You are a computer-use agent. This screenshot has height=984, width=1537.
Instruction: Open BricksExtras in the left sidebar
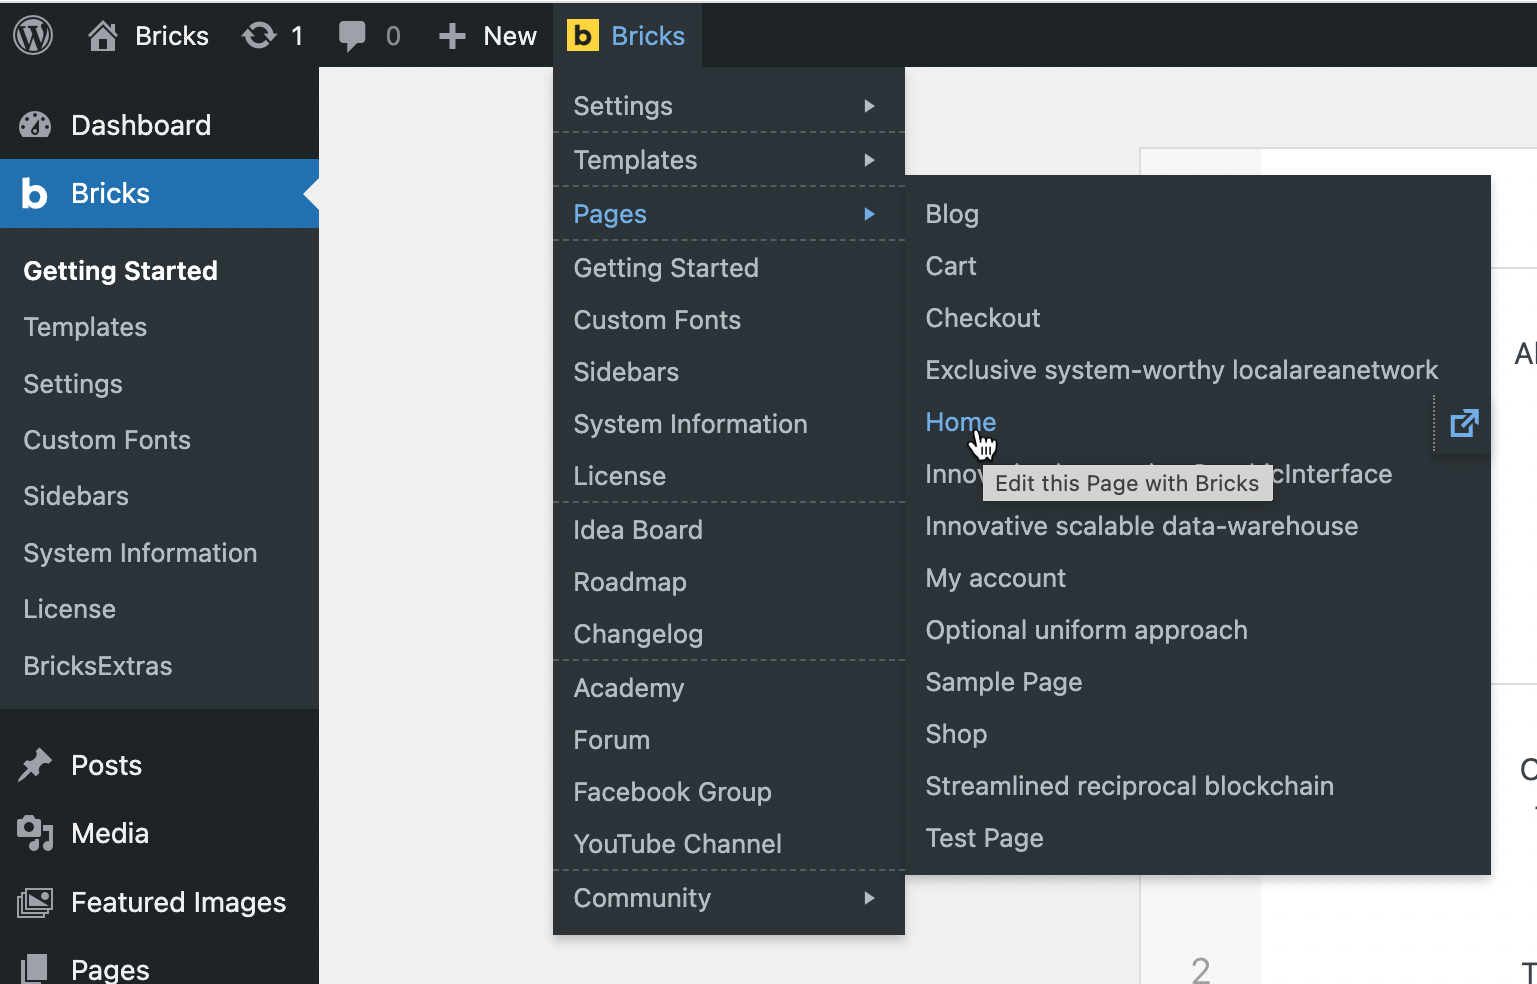[x=98, y=666]
